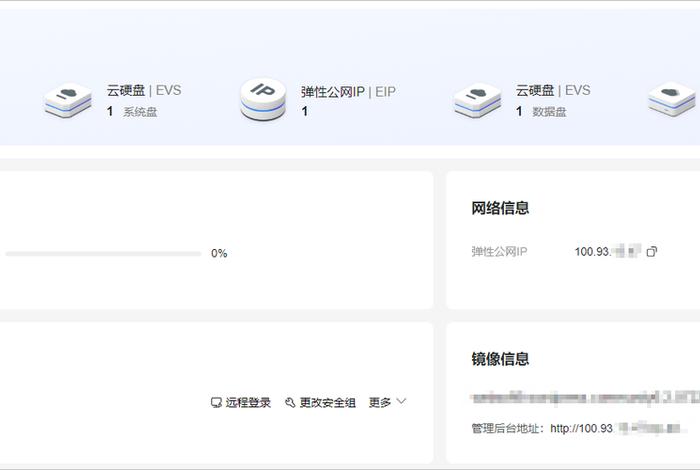The width and height of the screenshot is (700, 470).
Task: Click the chevron next to 更多
Action: (x=401, y=402)
